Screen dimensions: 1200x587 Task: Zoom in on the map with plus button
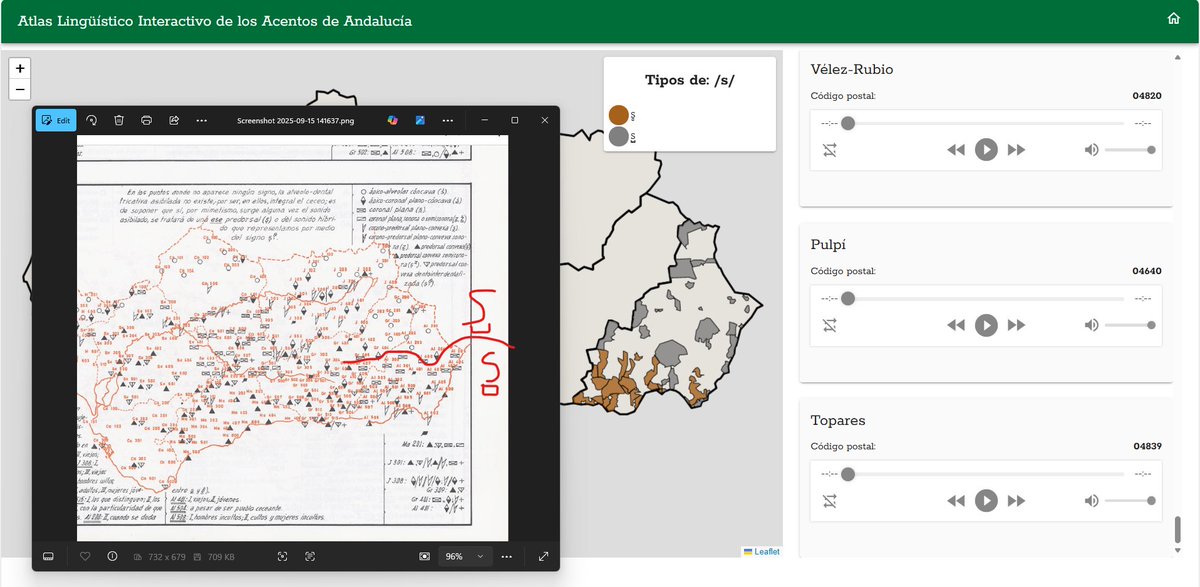tap(19, 69)
